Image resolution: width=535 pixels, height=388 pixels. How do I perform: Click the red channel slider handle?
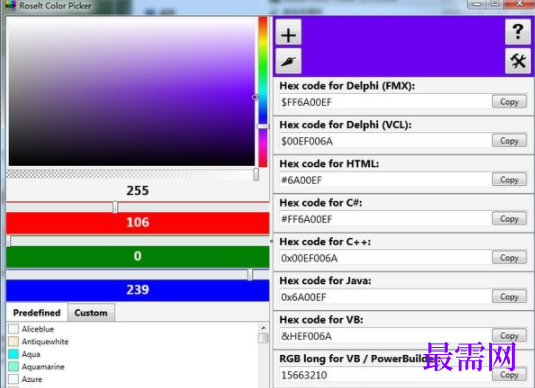coord(115,207)
